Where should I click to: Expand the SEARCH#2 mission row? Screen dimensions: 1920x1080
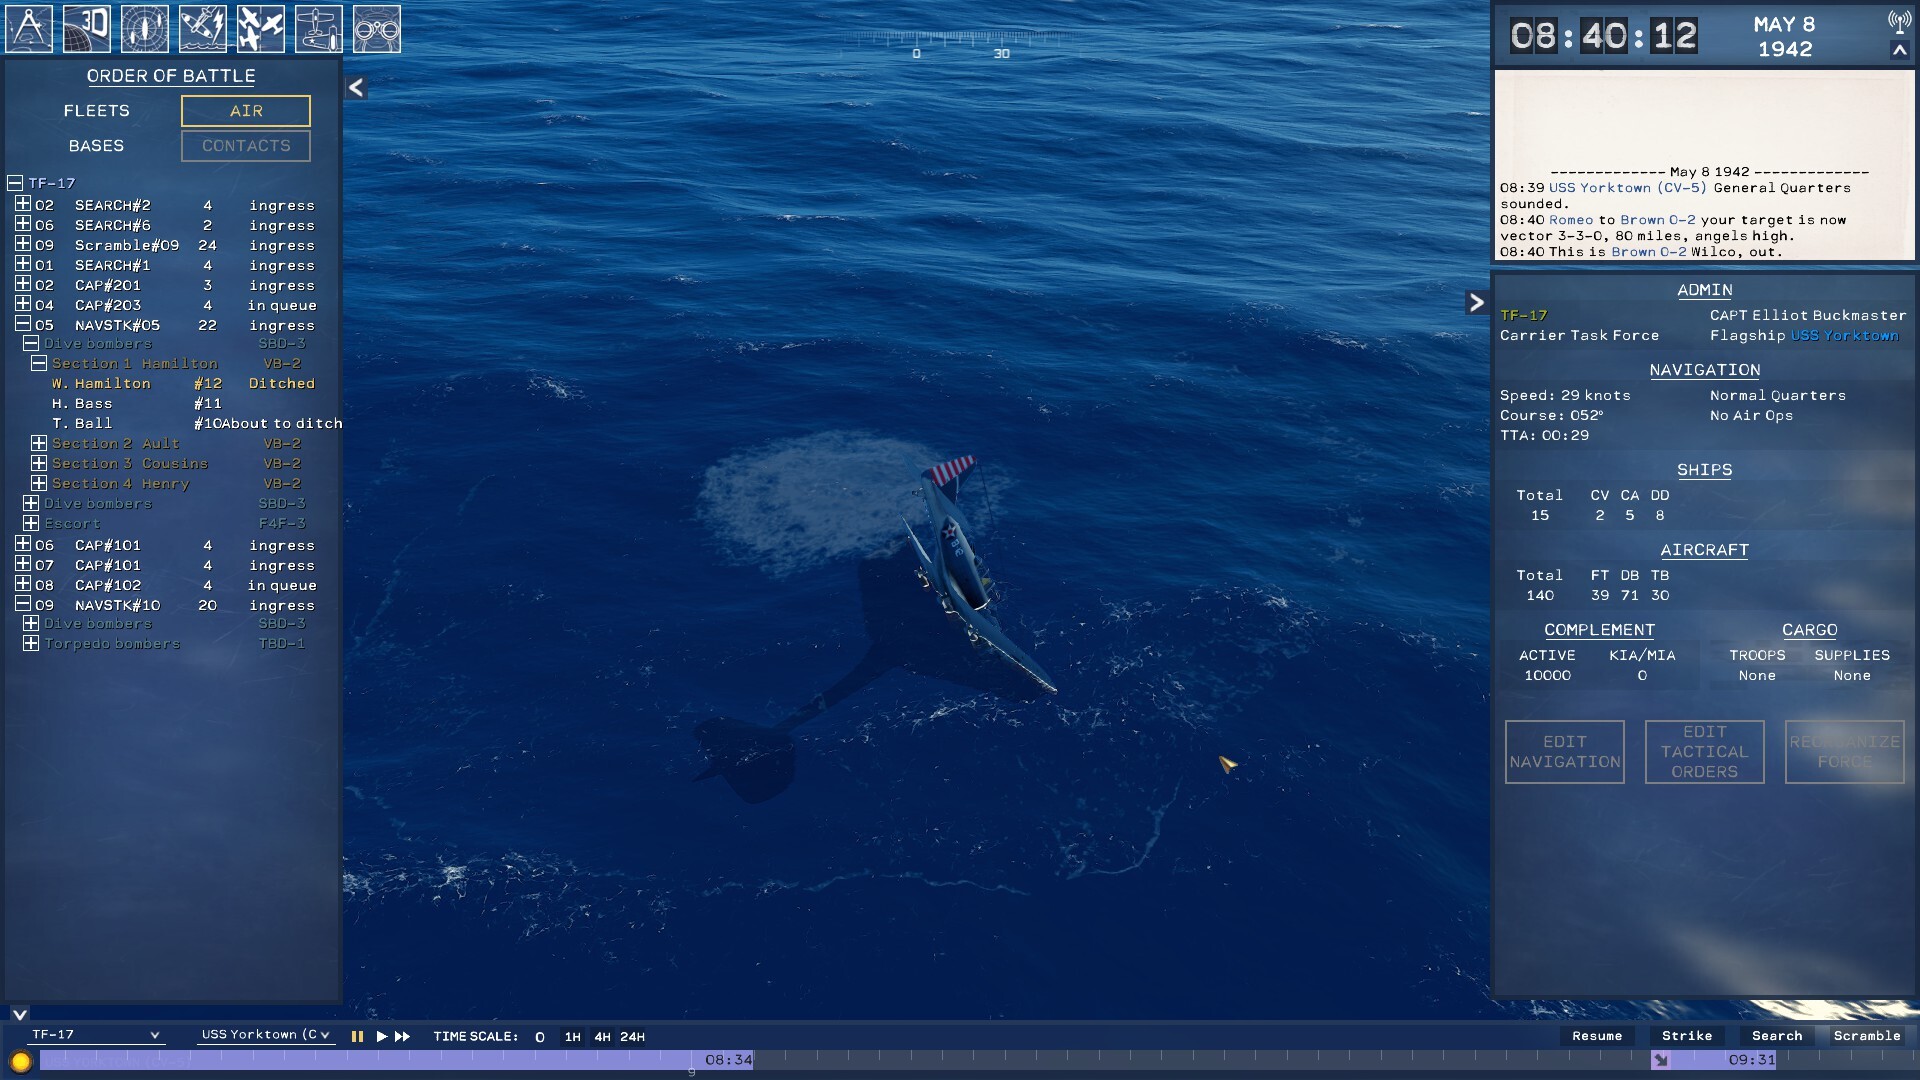(x=22, y=204)
